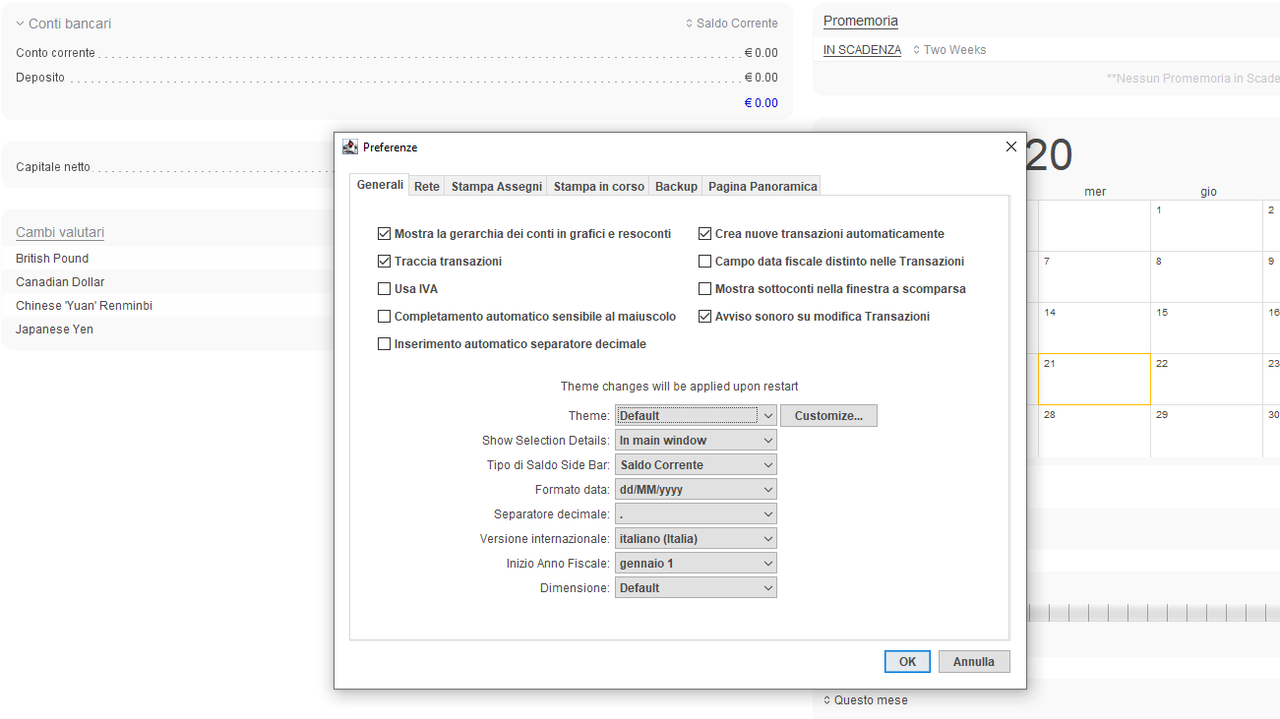Click the Annulla button
The width and height of the screenshot is (1280, 719).
point(974,662)
